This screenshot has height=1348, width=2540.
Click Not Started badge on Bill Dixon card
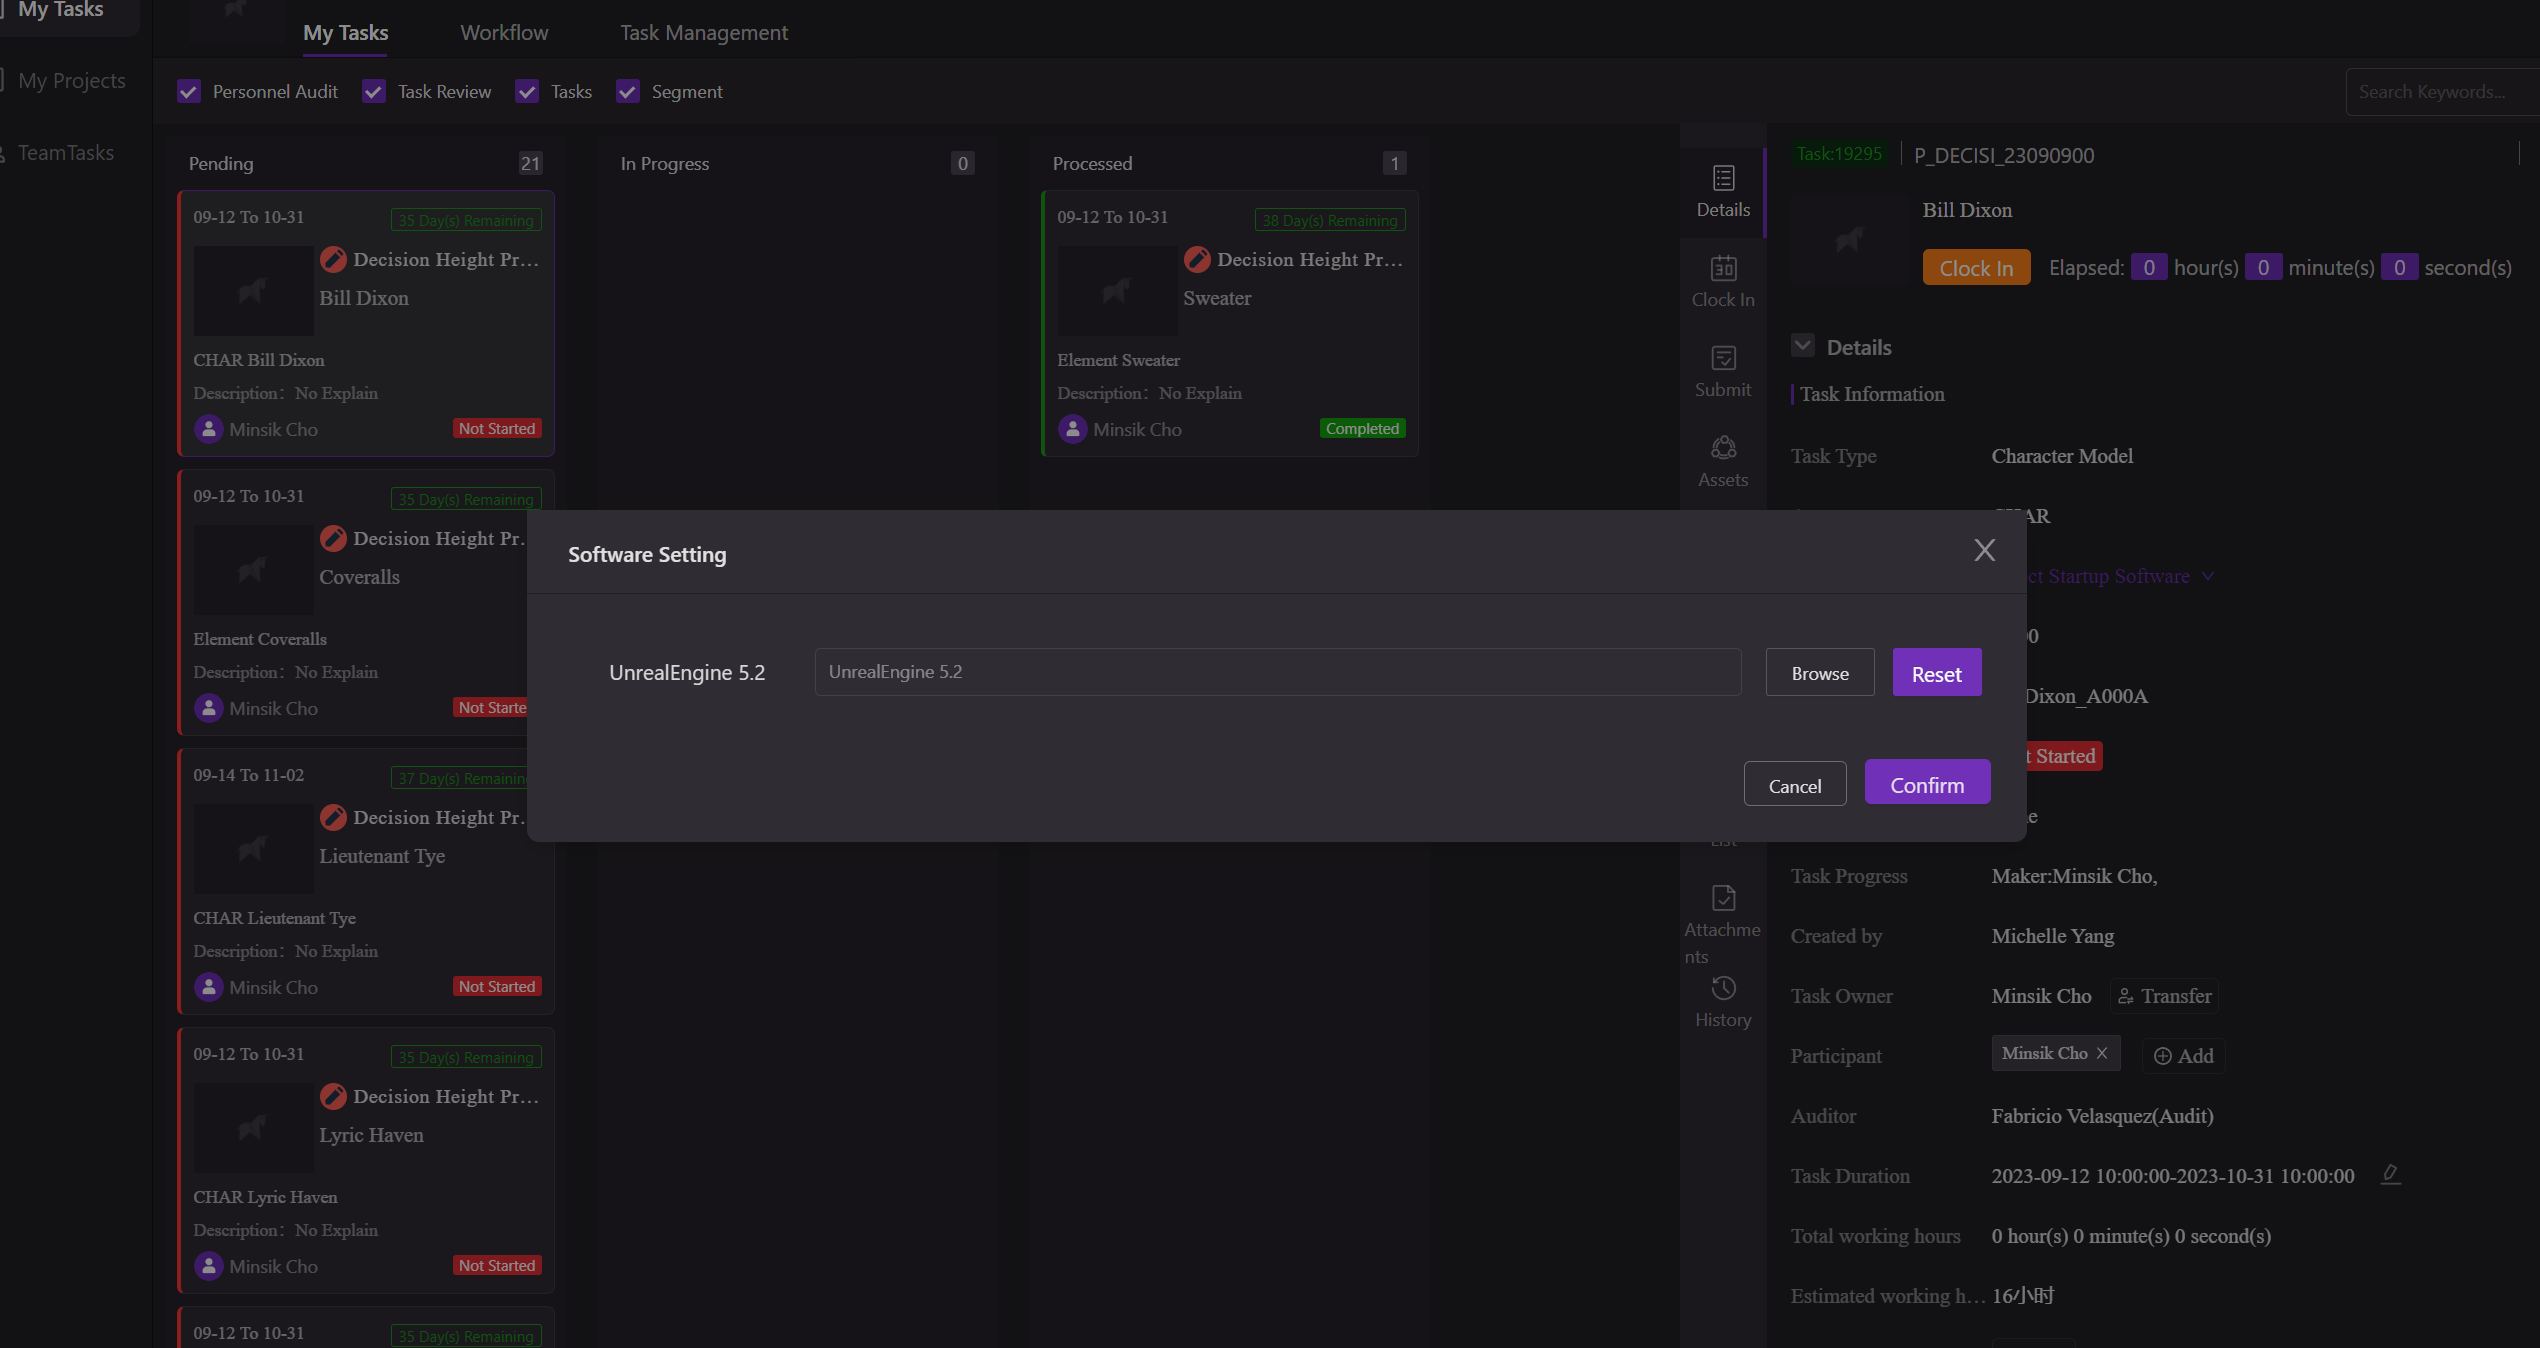pos(497,428)
